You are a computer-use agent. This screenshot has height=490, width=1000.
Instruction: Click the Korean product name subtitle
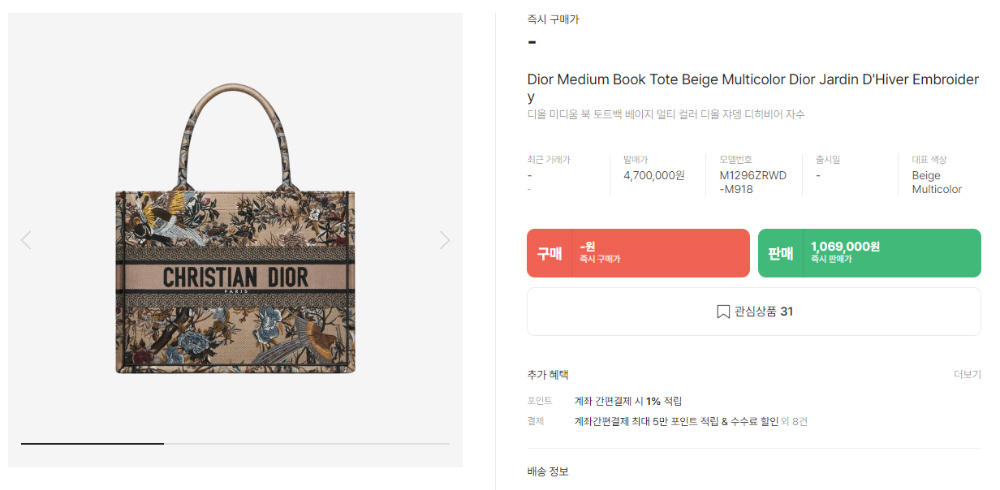[666, 115]
